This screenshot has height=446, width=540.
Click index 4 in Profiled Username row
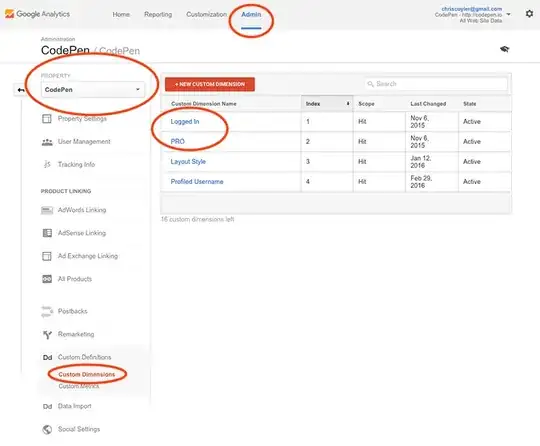click(x=308, y=181)
